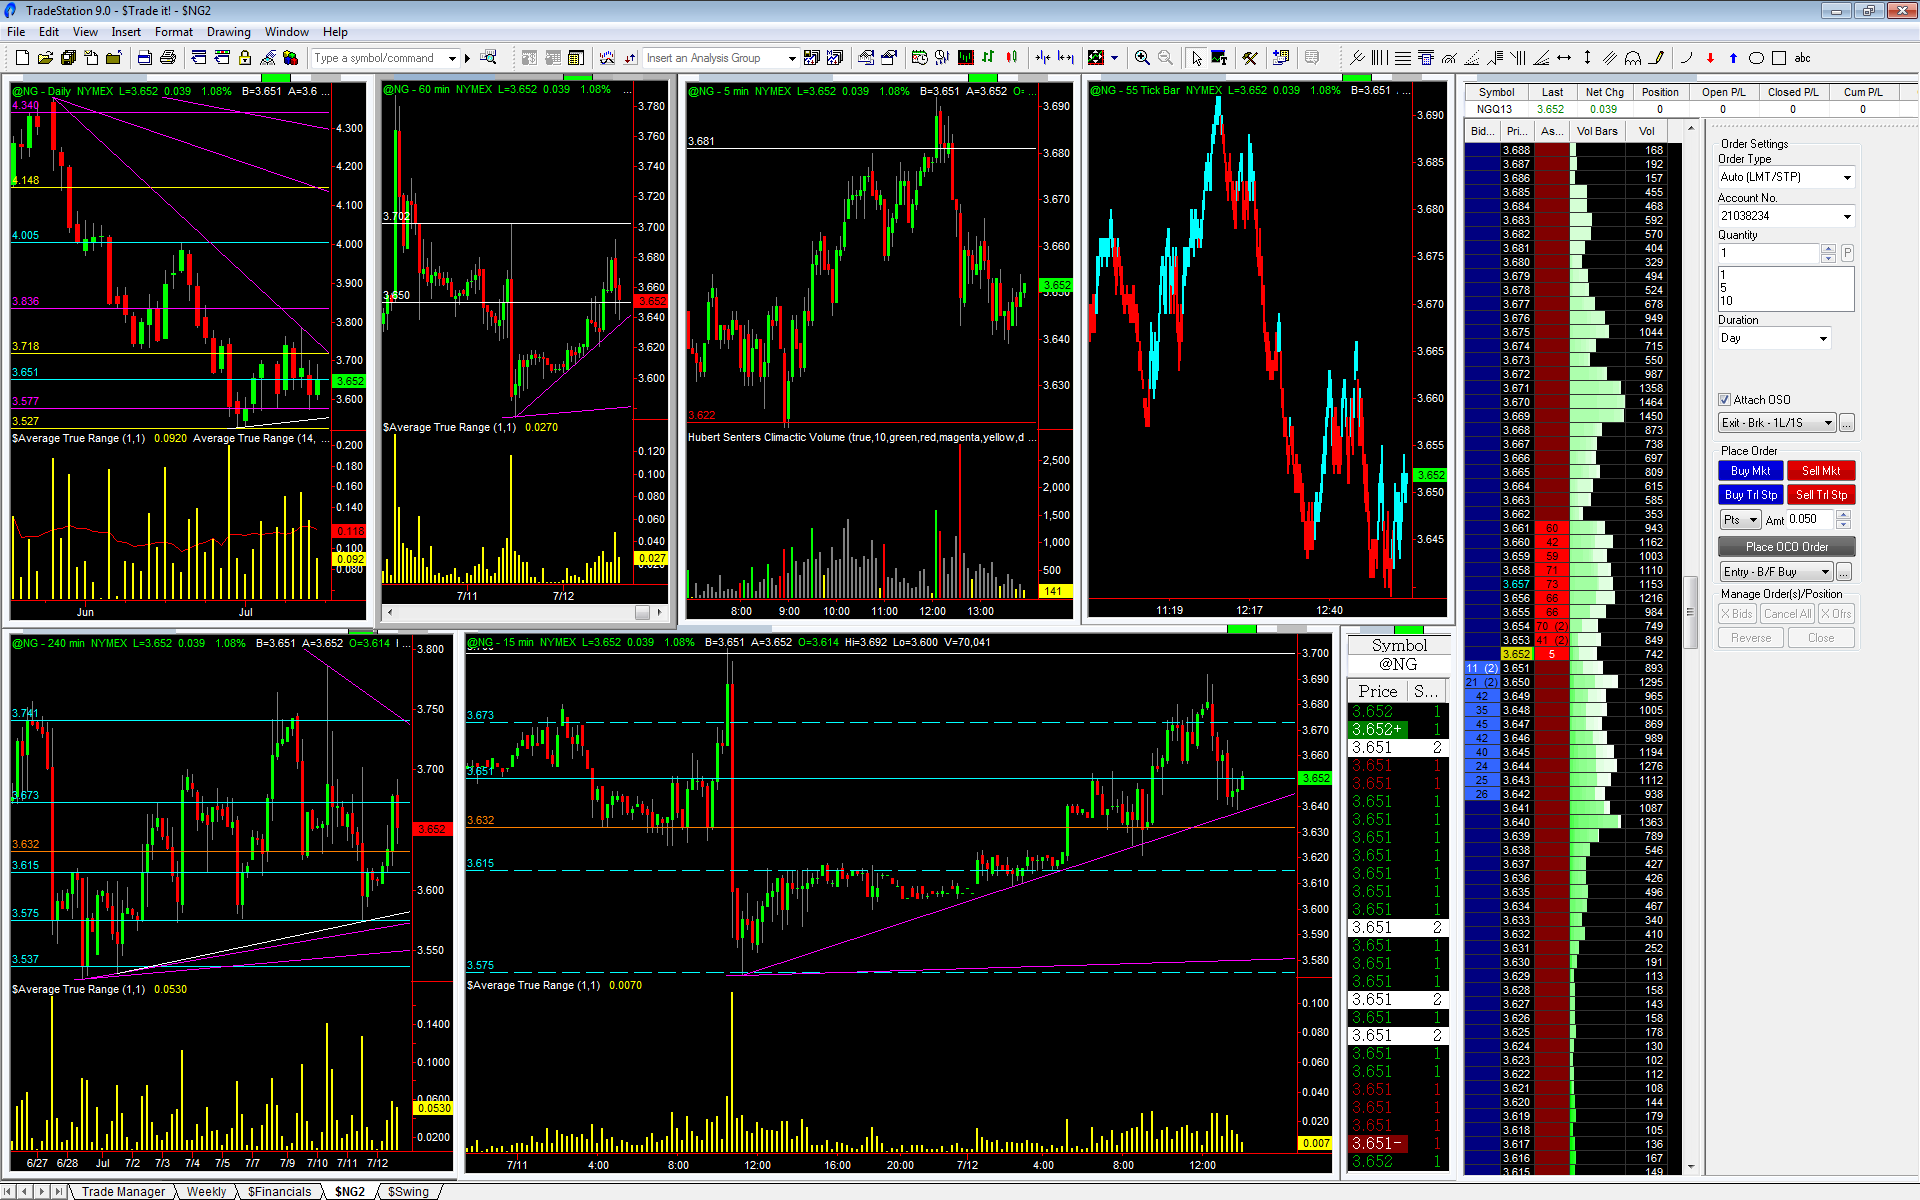Open the Format menu
This screenshot has height=1200, width=1920.
(174, 32)
